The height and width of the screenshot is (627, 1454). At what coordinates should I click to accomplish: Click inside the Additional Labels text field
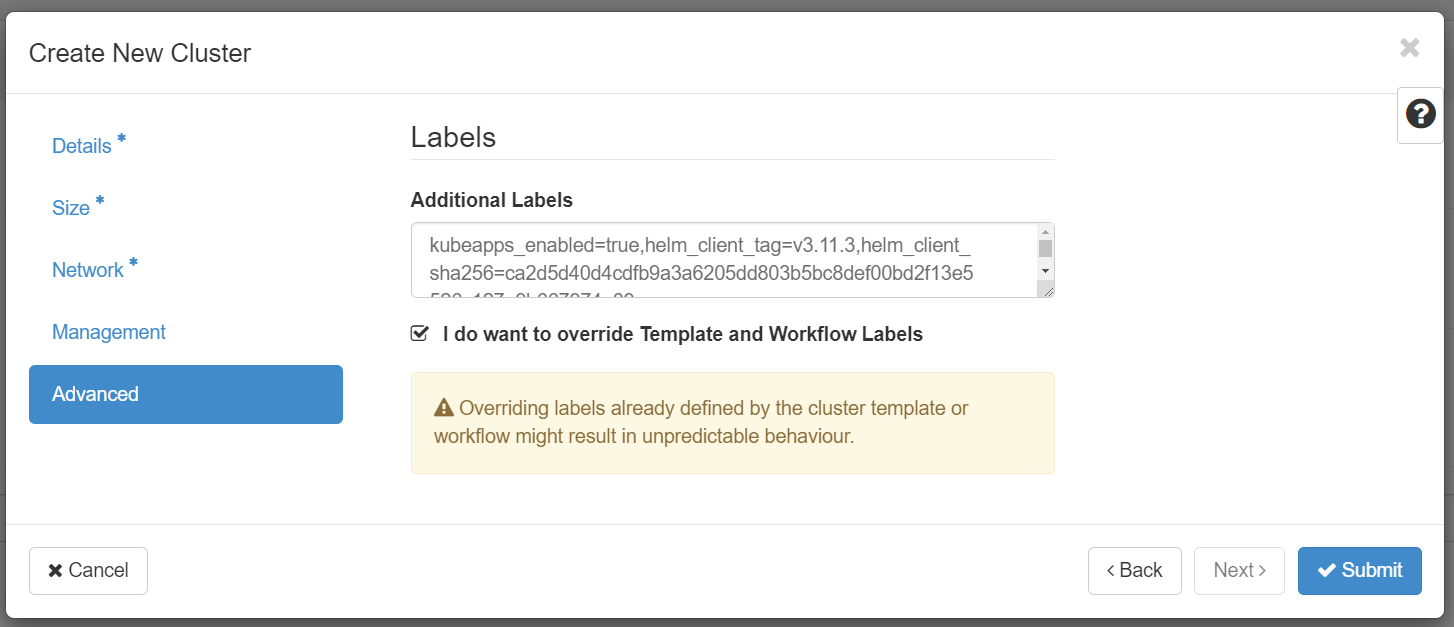pyautogui.click(x=720, y=259)
